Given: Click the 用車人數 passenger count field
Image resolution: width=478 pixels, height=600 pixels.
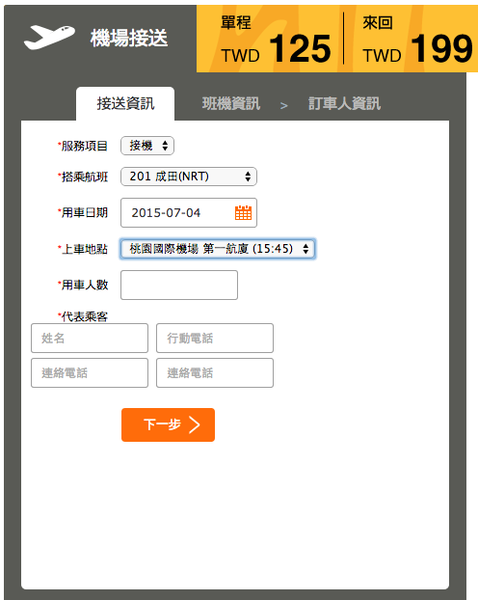Looking at the screenshot, I should 179,285.
